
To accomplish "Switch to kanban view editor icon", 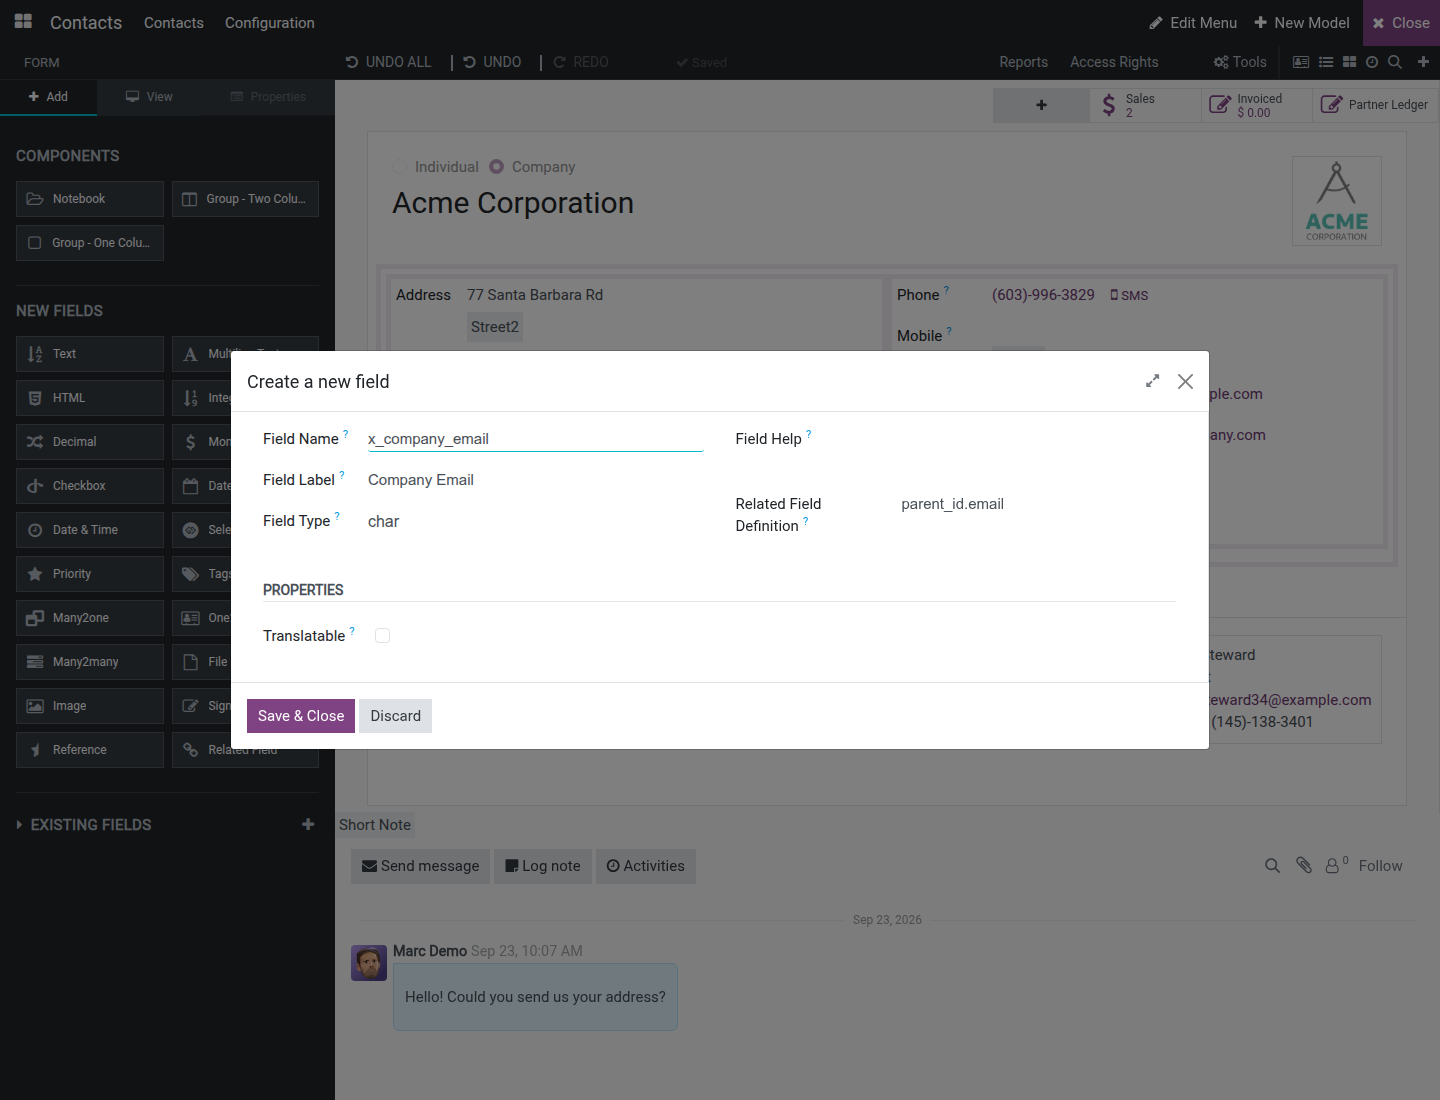I will [1349, 62].
